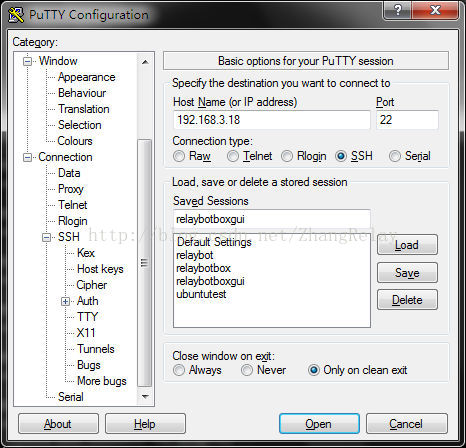Click the Host Name input field
Image resolution: width=466 pixels, height=448 pixels.
(x=272, y=120)
